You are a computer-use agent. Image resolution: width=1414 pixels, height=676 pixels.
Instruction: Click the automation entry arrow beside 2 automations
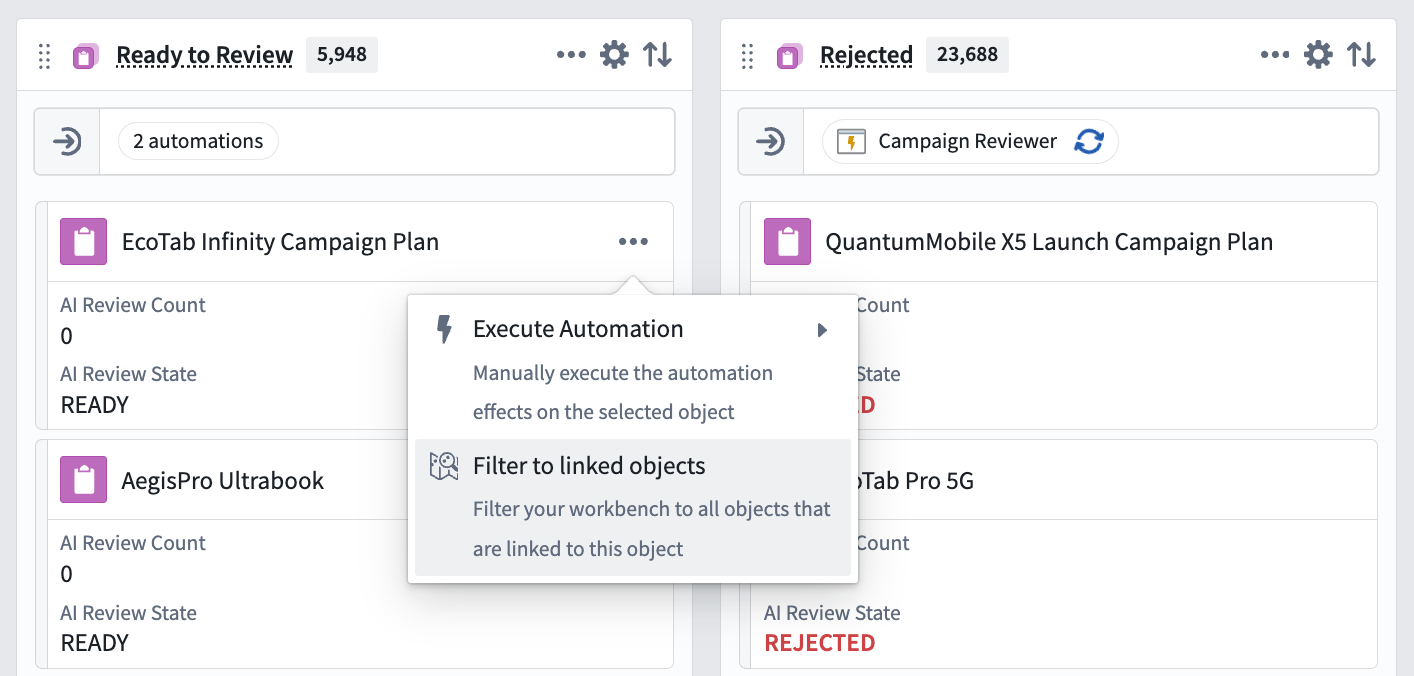click(x=66, y=140)
